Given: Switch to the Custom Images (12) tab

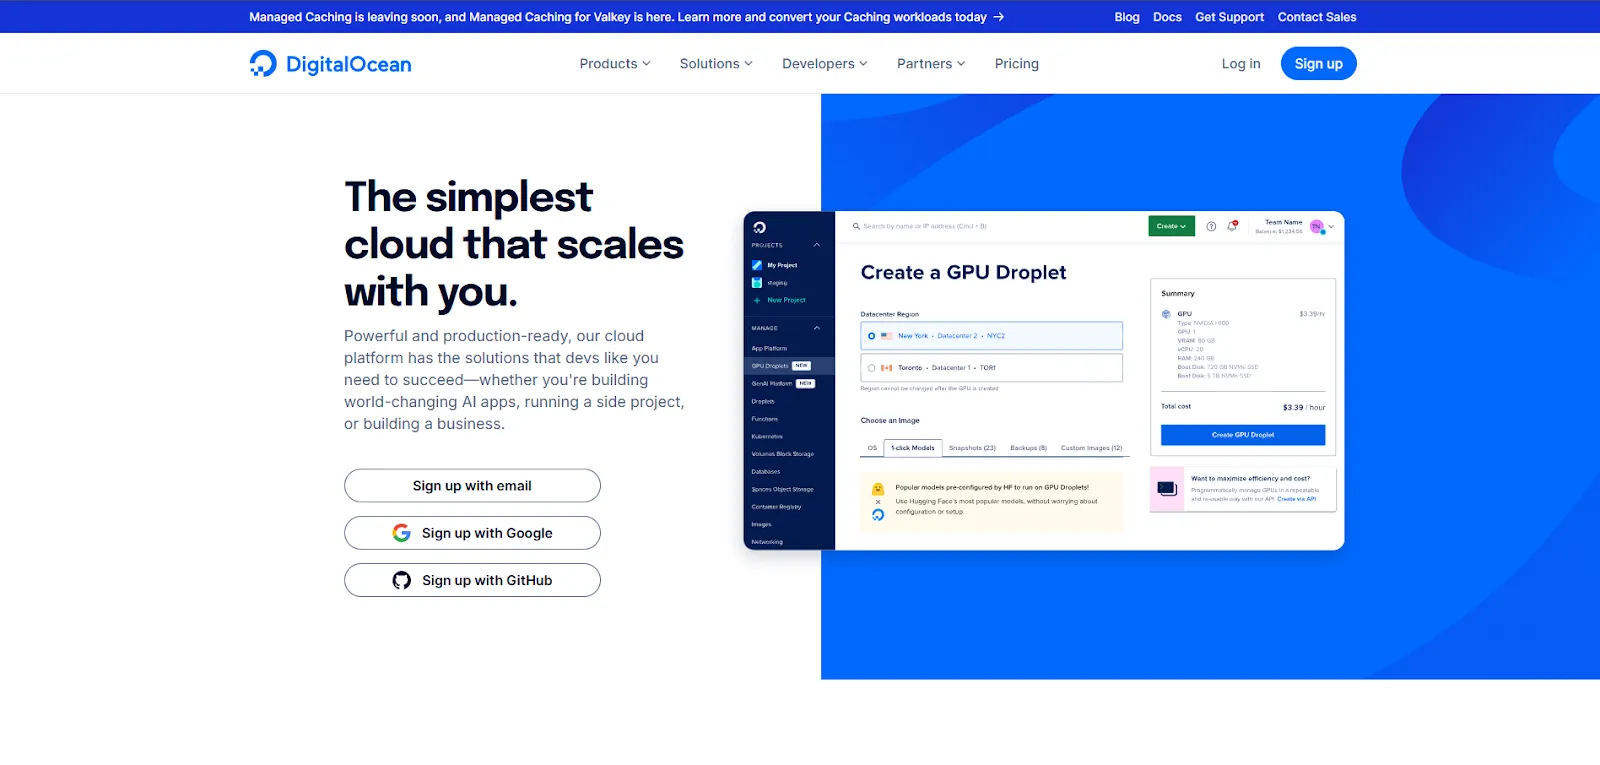Looking at the screenshot, I should point(1091,448).
